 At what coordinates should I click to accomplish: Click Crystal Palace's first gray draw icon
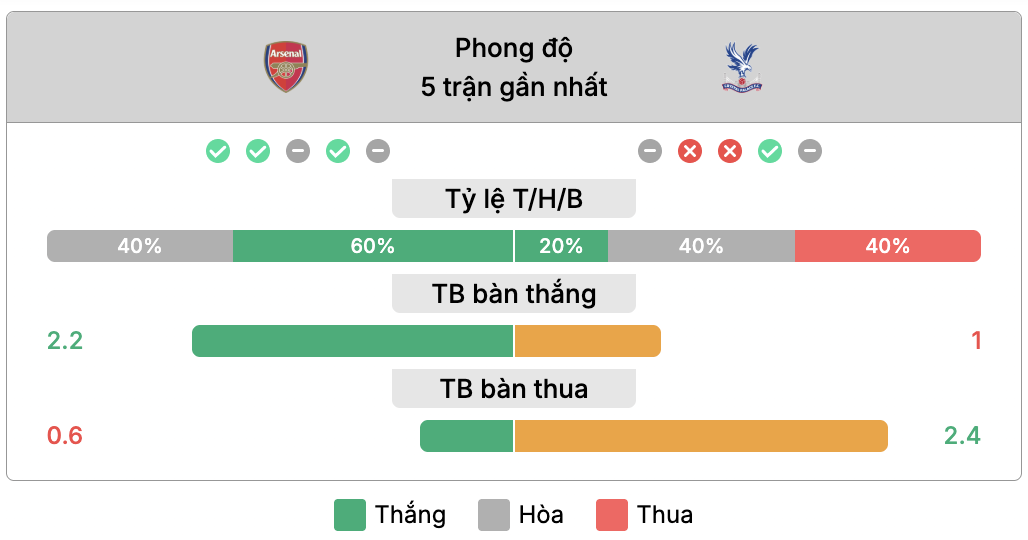click(x=650, y=151)
